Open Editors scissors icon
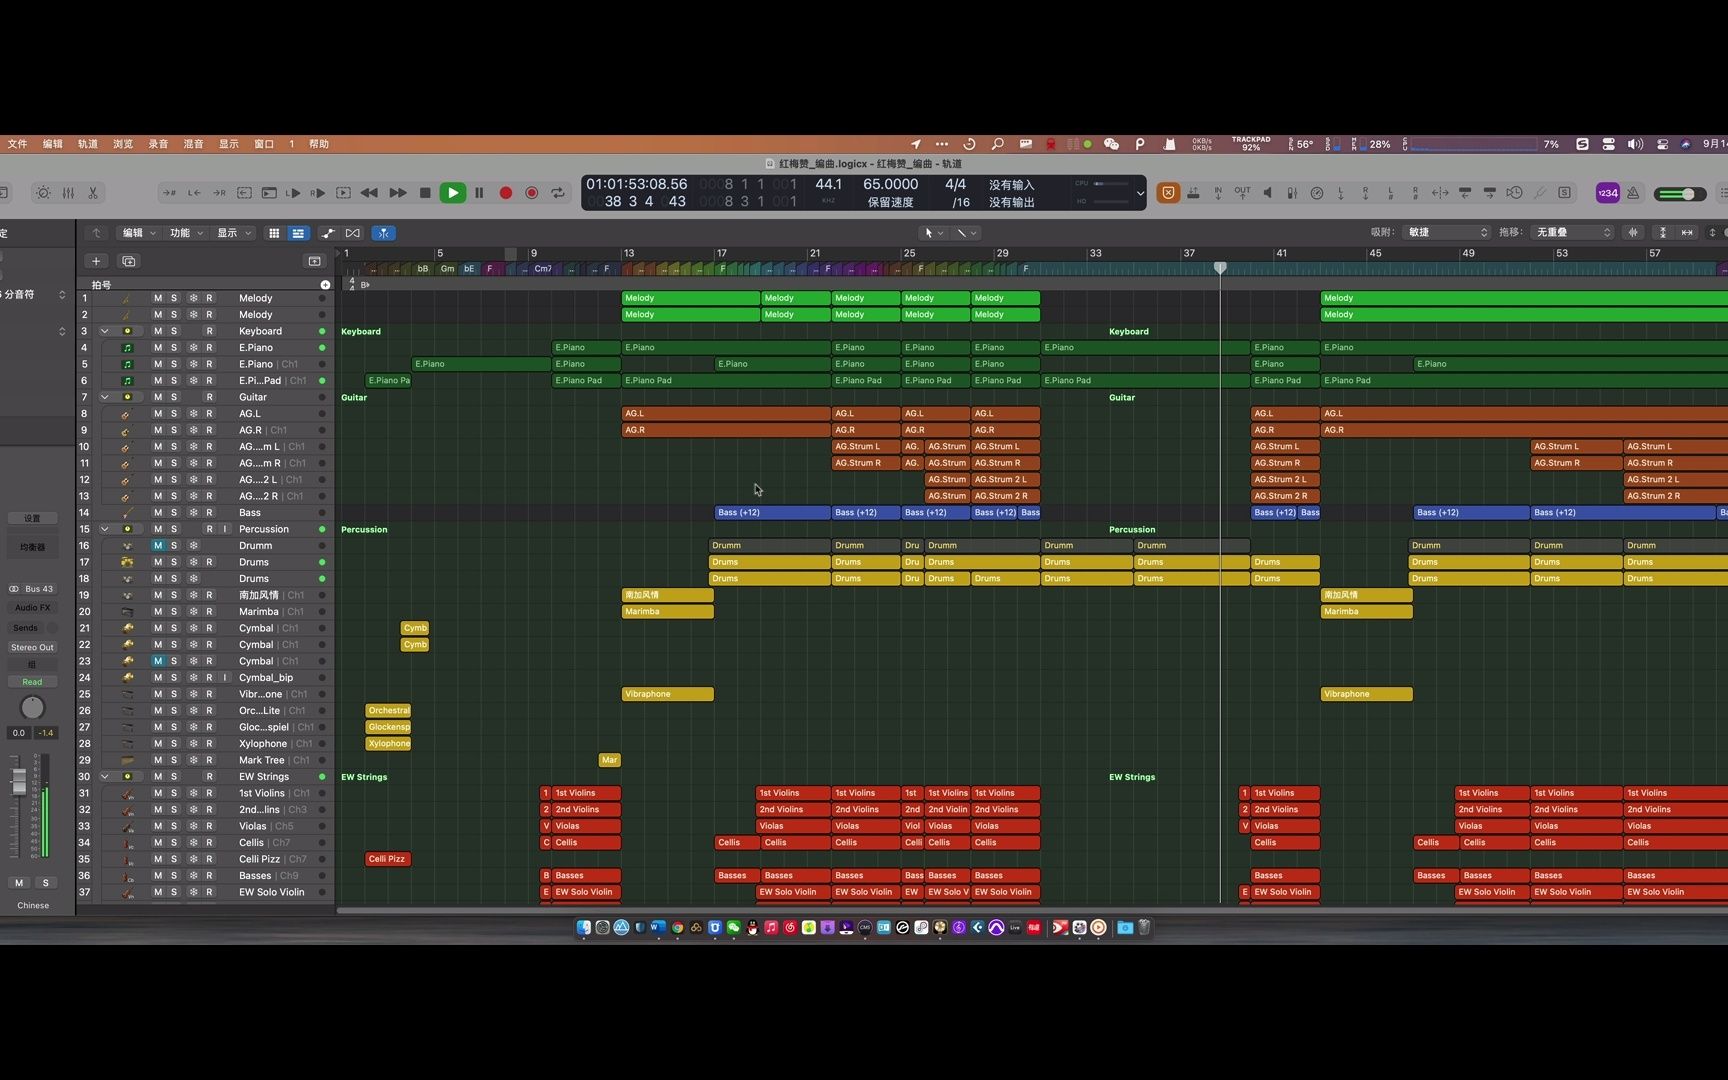 click(93, 193)
